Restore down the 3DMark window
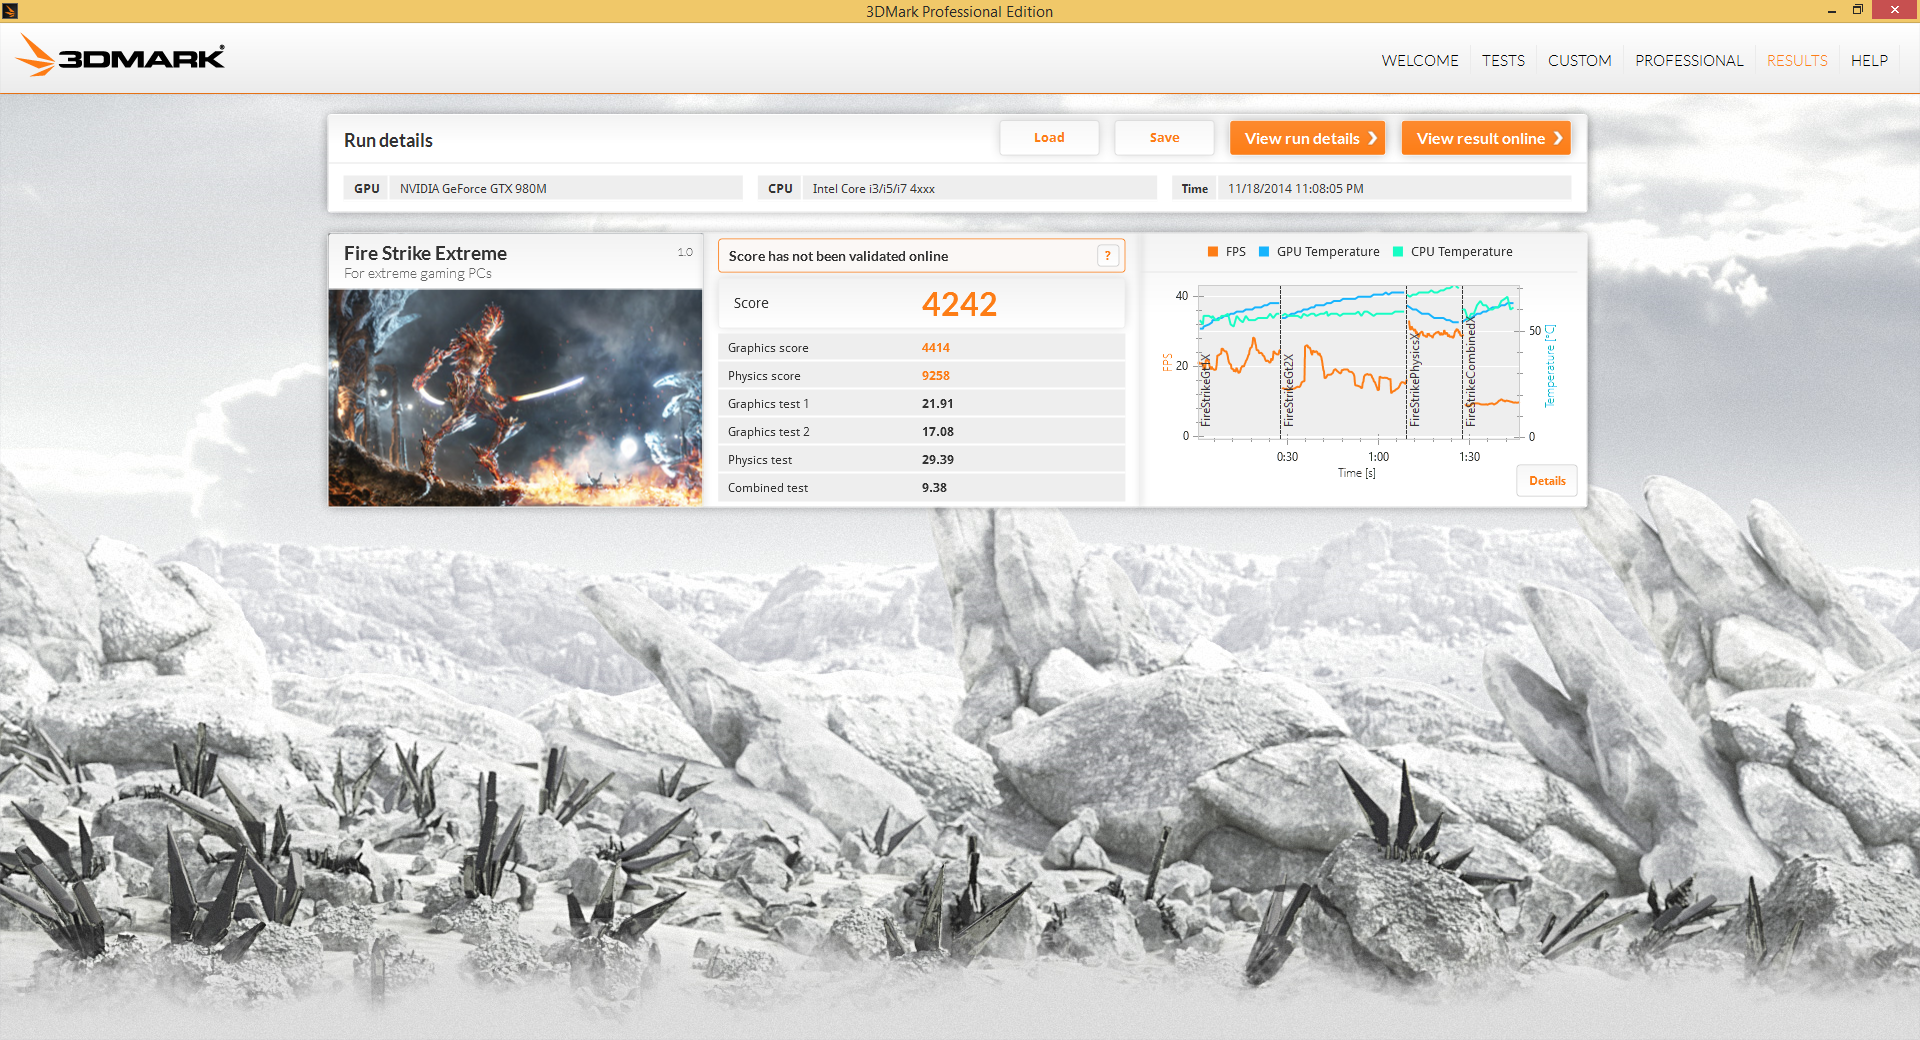Viewport: 1920px width, 1040px height. [1857, 11]
